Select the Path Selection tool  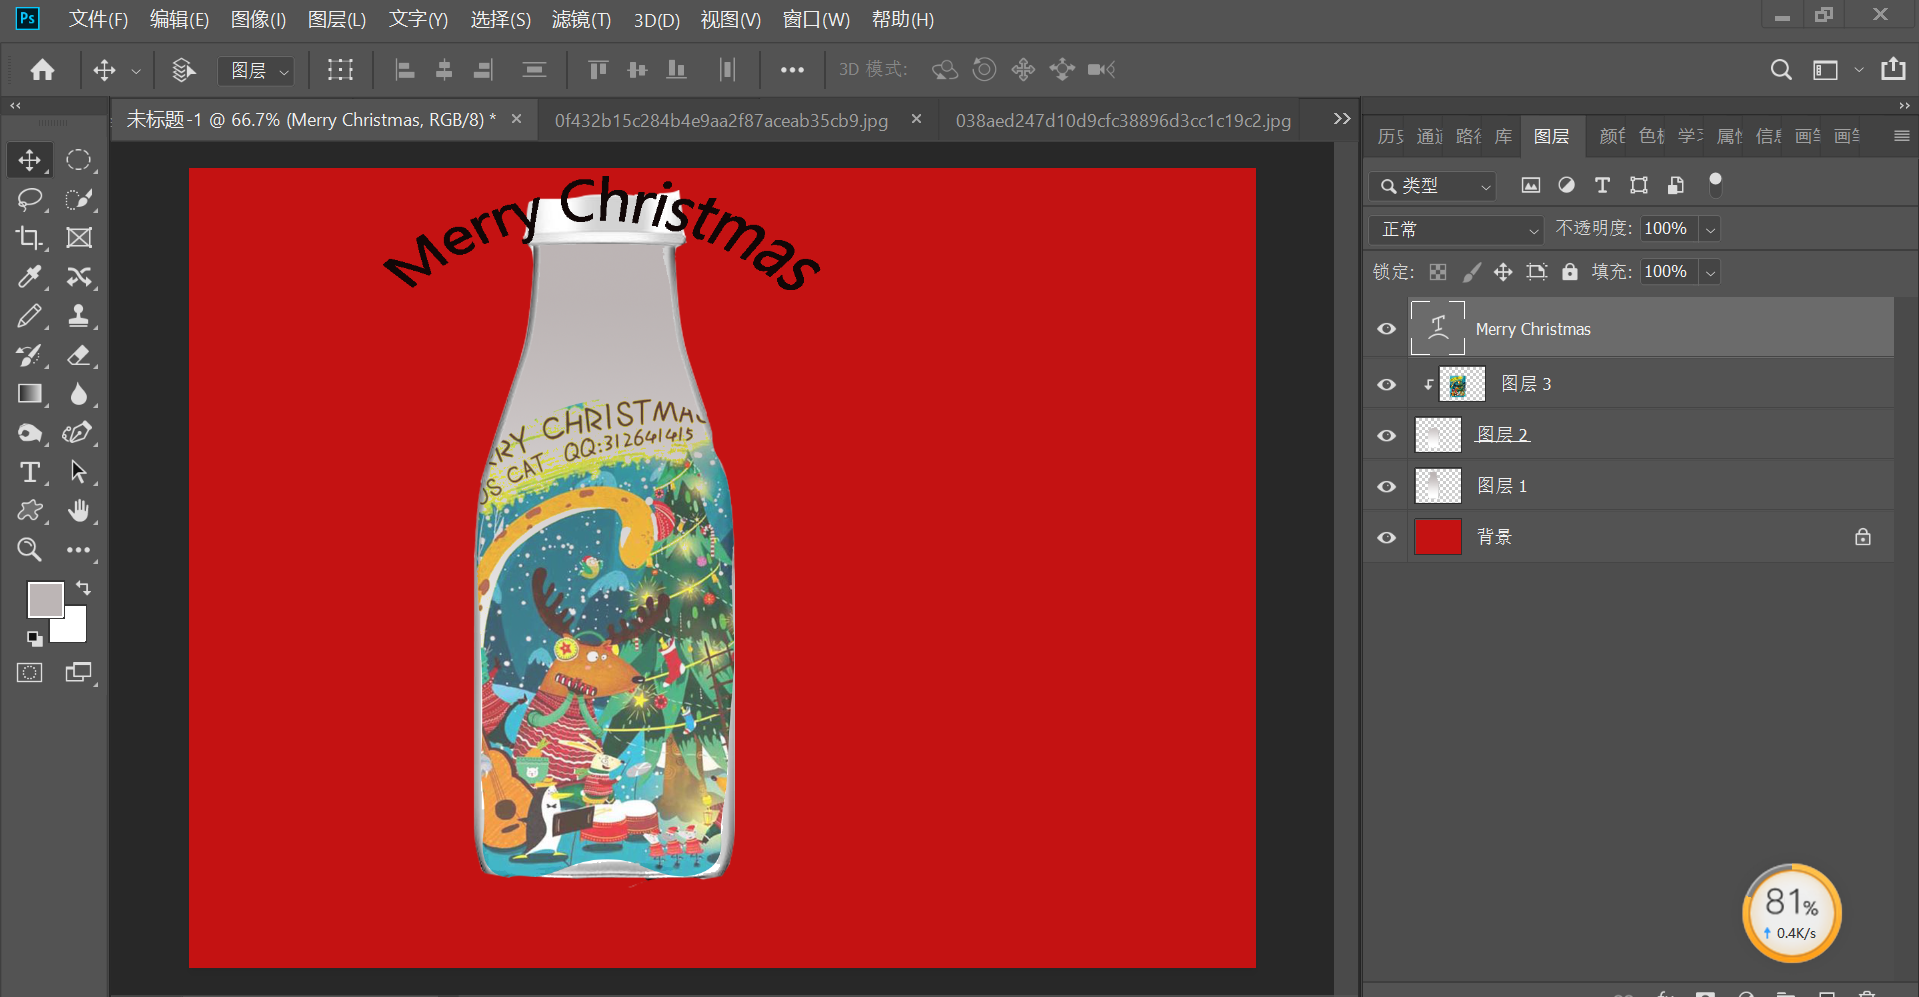click(x=78, y=472)
